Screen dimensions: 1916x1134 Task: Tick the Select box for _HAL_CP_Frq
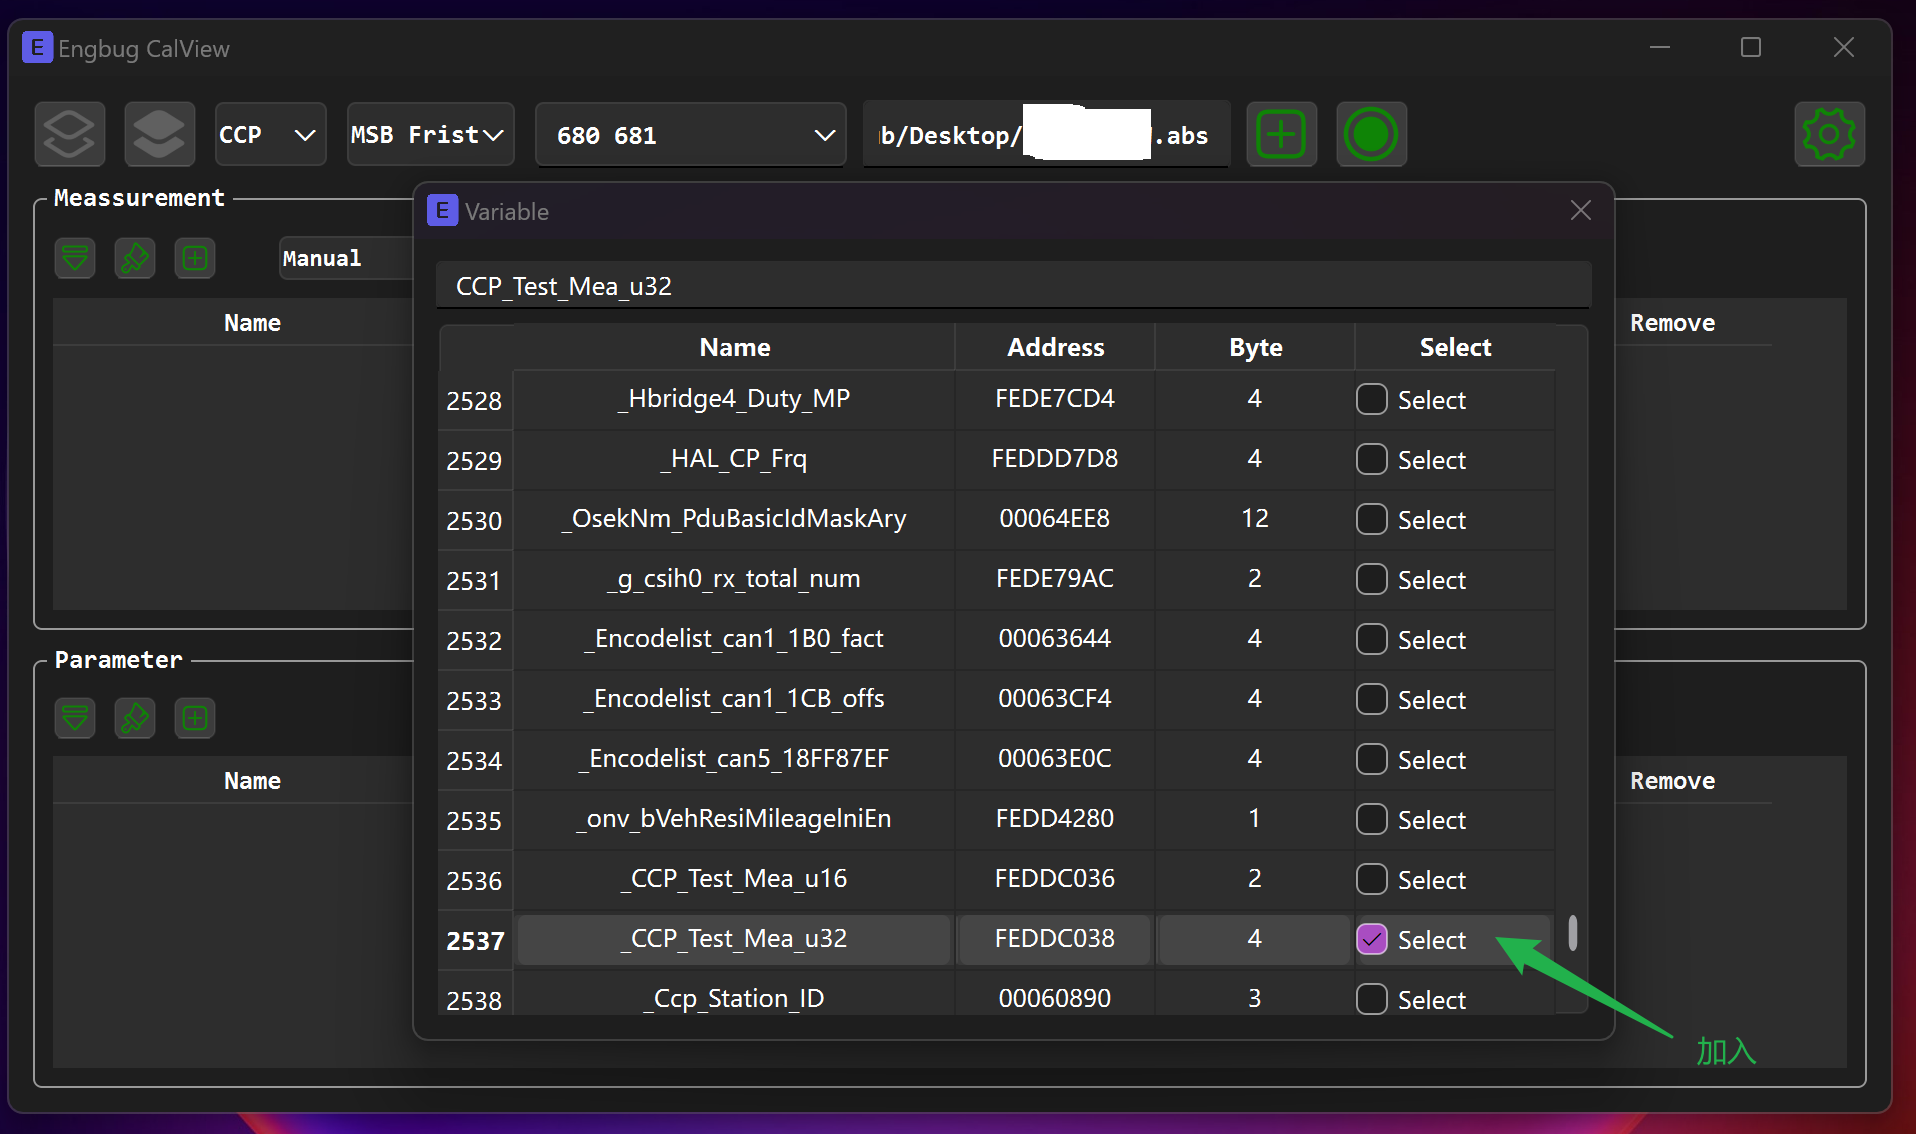1371,459
